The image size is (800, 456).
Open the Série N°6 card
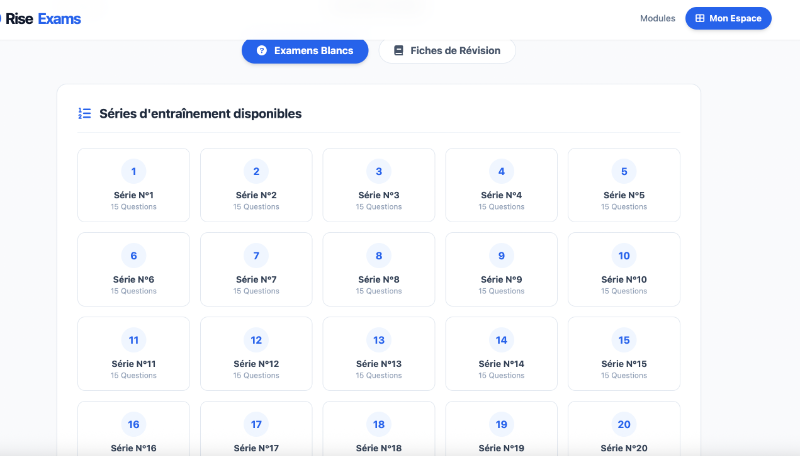133,269
